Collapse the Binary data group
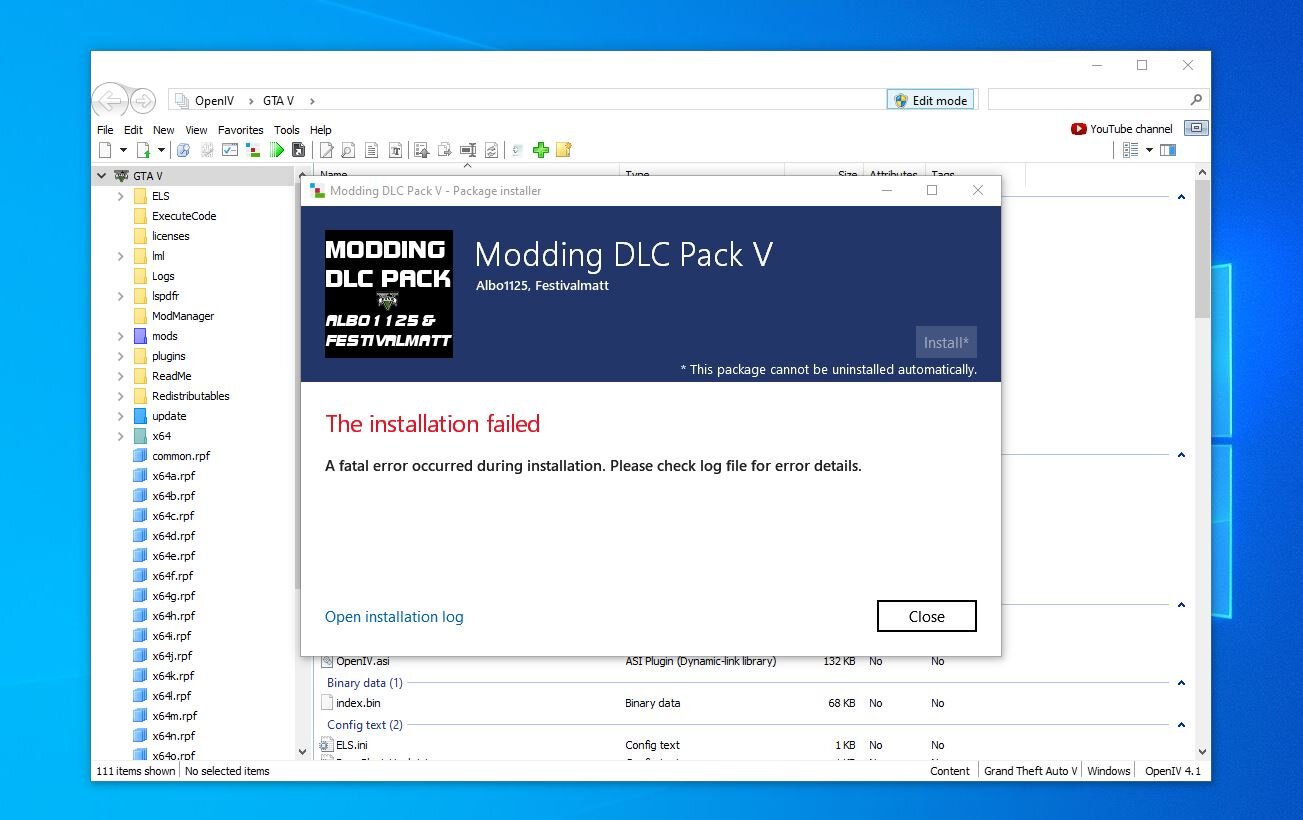The image size is (1303, 820). pyautogui.click(x=1181, y=683)
